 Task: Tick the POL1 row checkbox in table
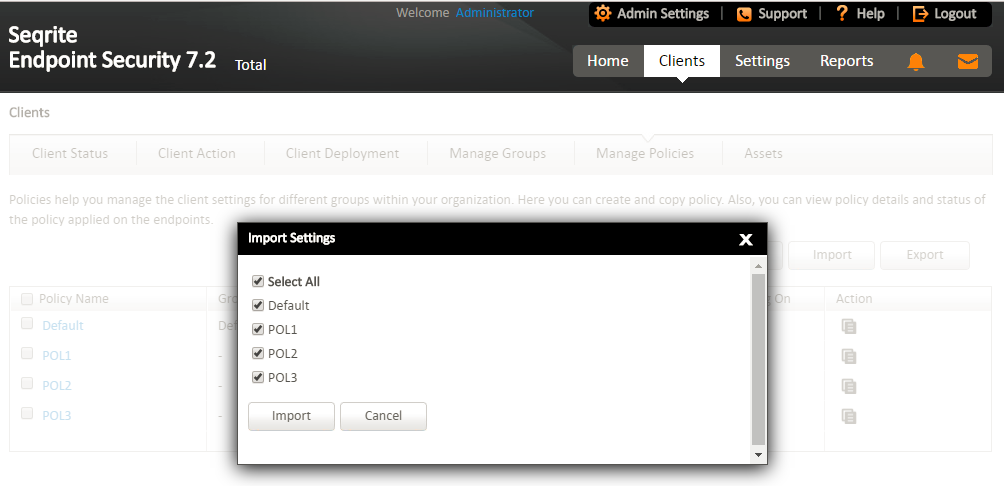click(x=27, y=353)
